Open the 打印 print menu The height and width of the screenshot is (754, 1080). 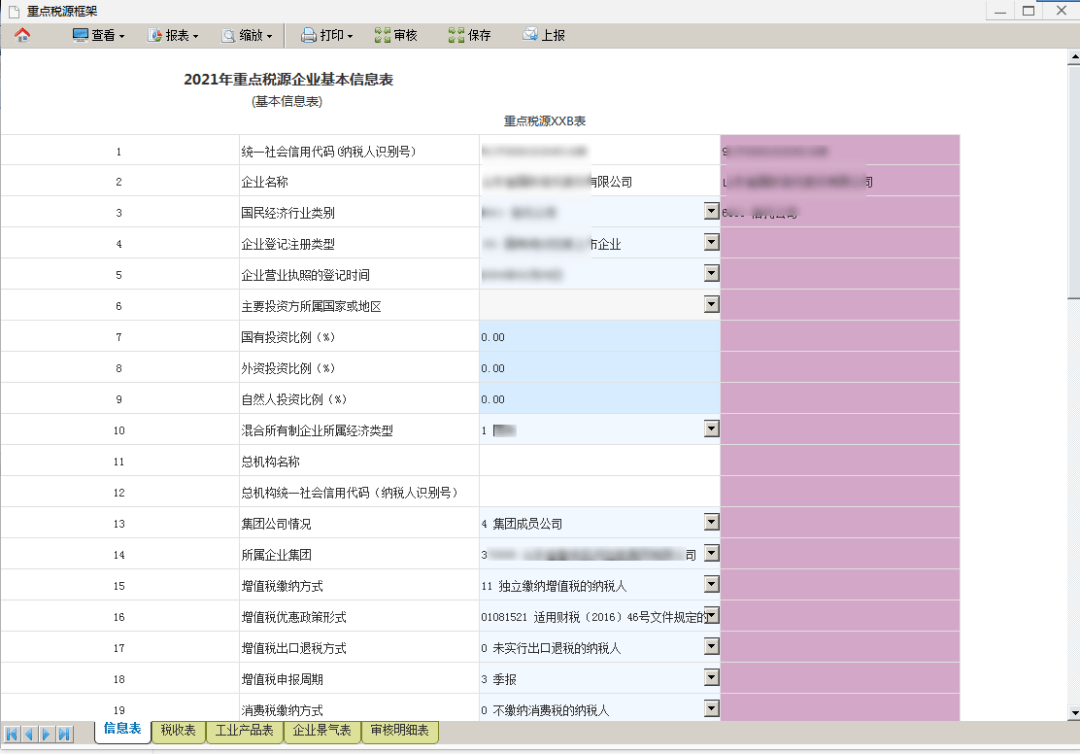[327, 35]
